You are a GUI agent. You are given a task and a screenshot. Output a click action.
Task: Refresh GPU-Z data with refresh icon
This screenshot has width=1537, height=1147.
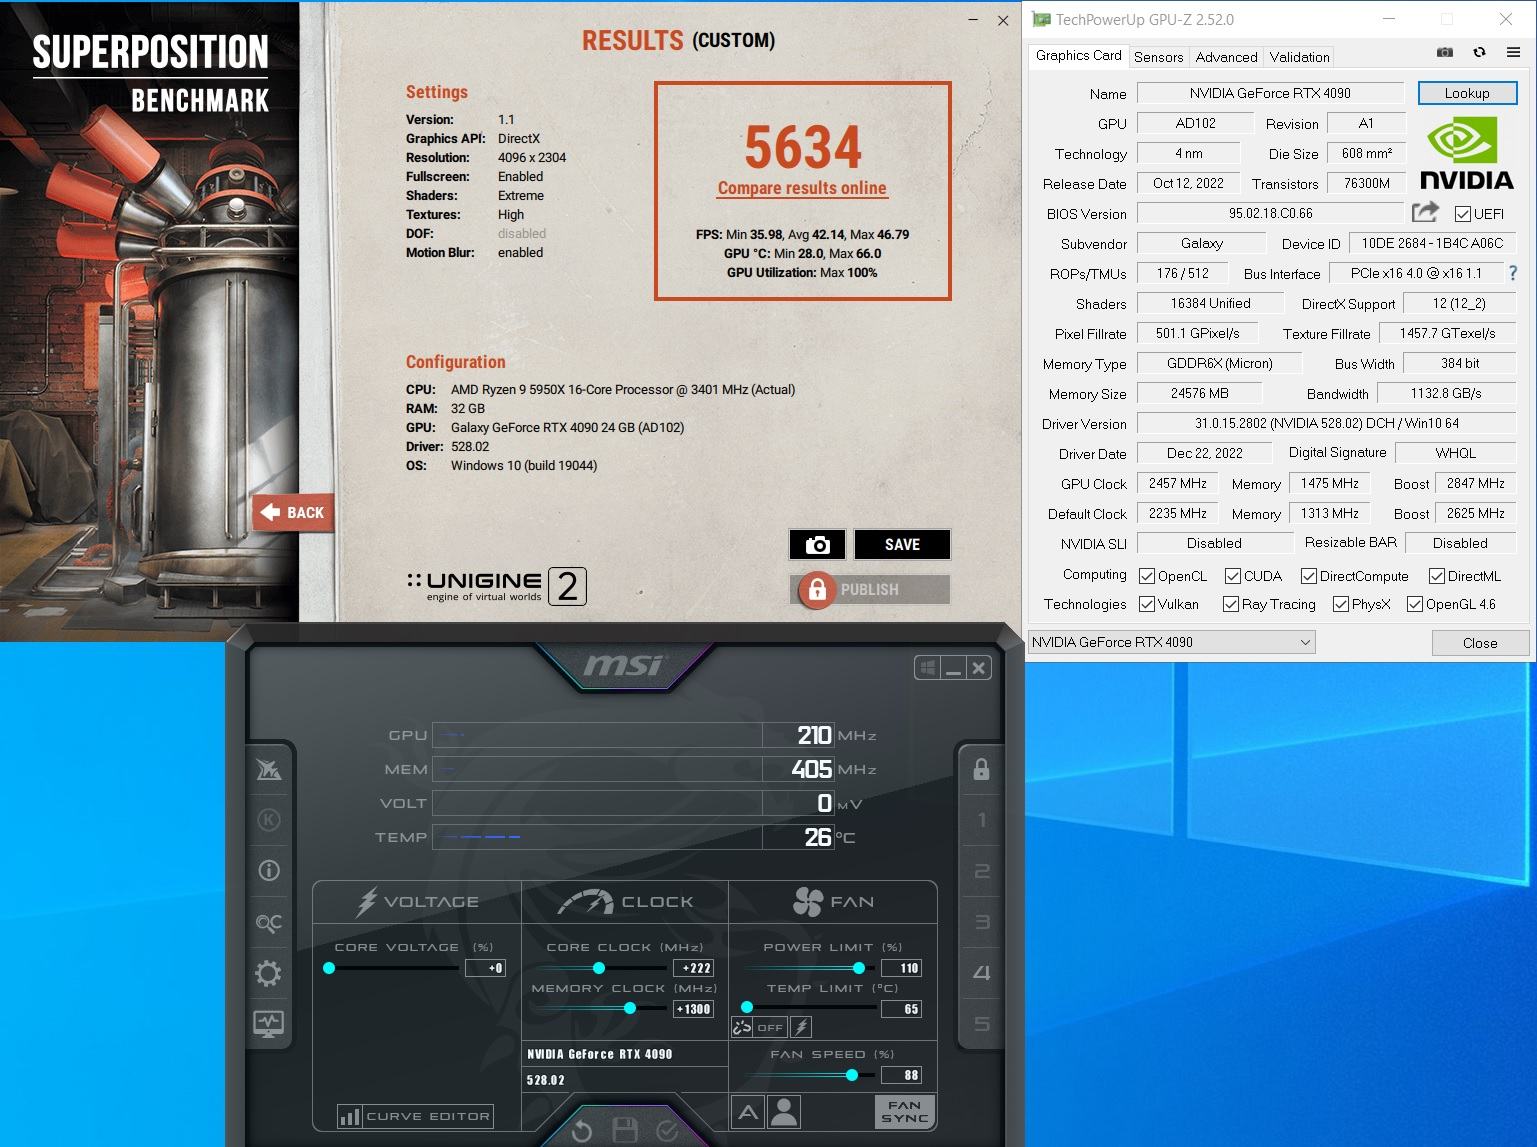point(1479,52)
